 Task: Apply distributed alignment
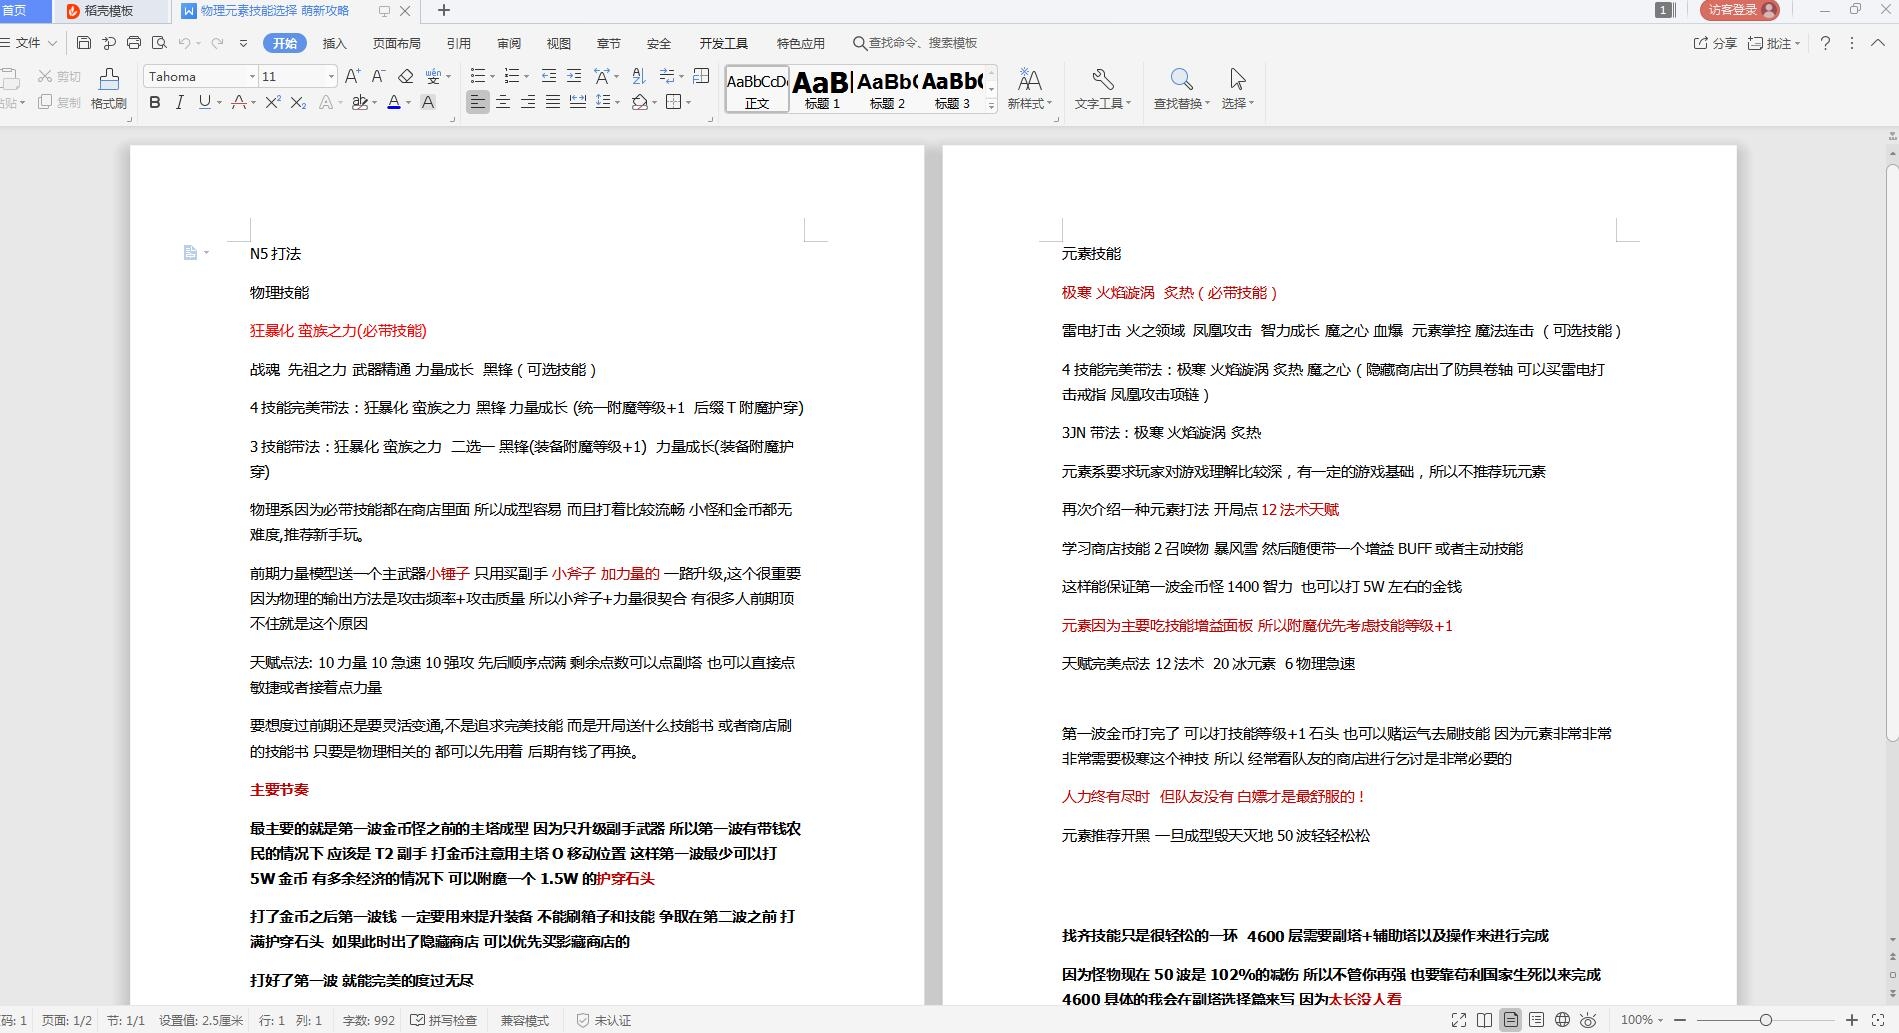(577, 102)
